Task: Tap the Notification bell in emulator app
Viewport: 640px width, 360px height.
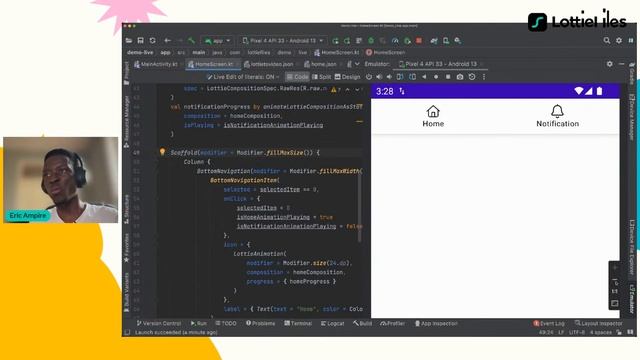Action: (558, 116)
